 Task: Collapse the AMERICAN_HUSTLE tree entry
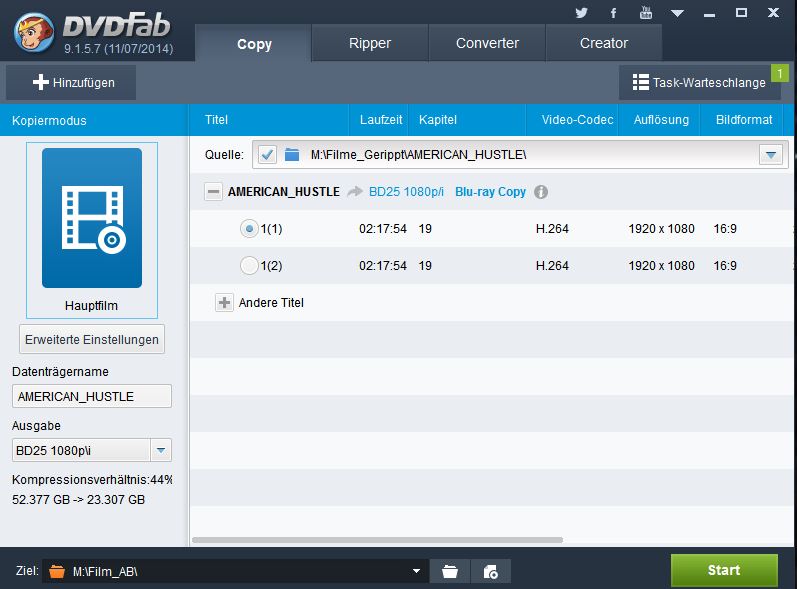(x=213, y=192)
